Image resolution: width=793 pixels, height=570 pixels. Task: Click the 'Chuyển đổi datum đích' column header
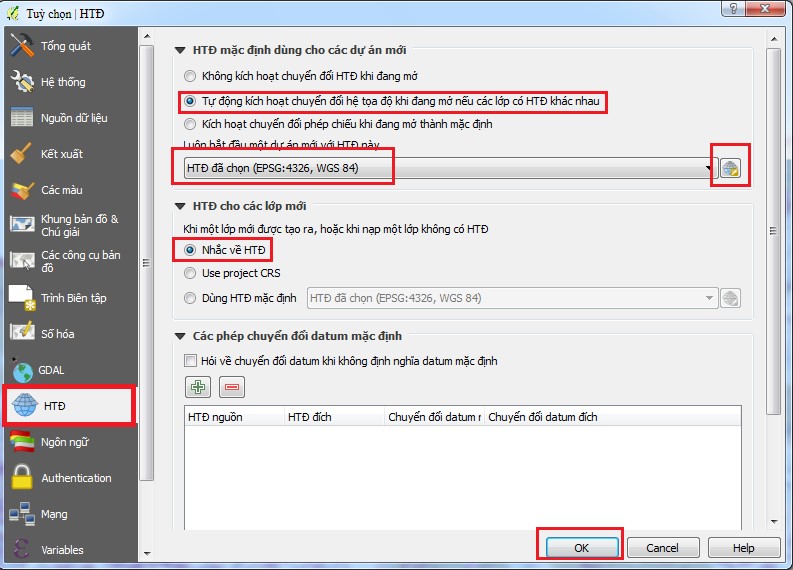pyautogui.click(x=613, y=417)
